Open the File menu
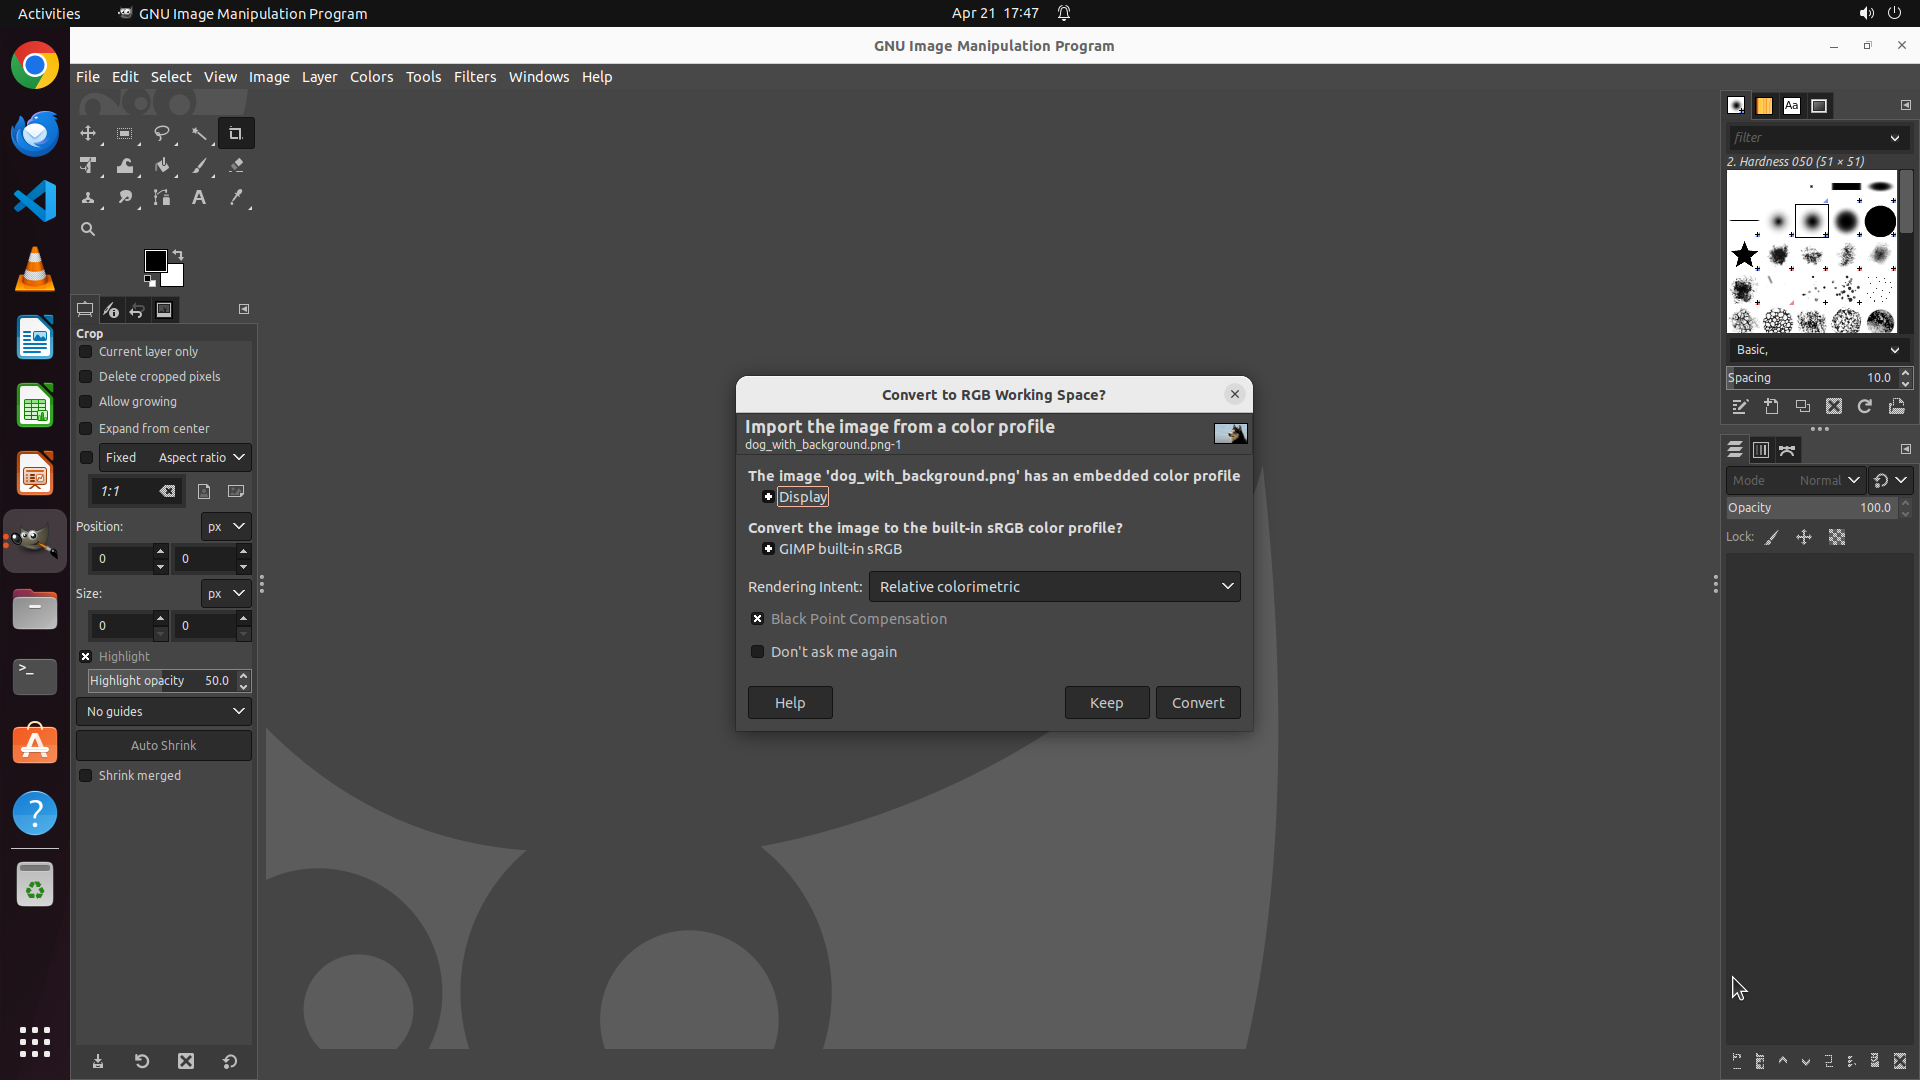 click(88, 77)
